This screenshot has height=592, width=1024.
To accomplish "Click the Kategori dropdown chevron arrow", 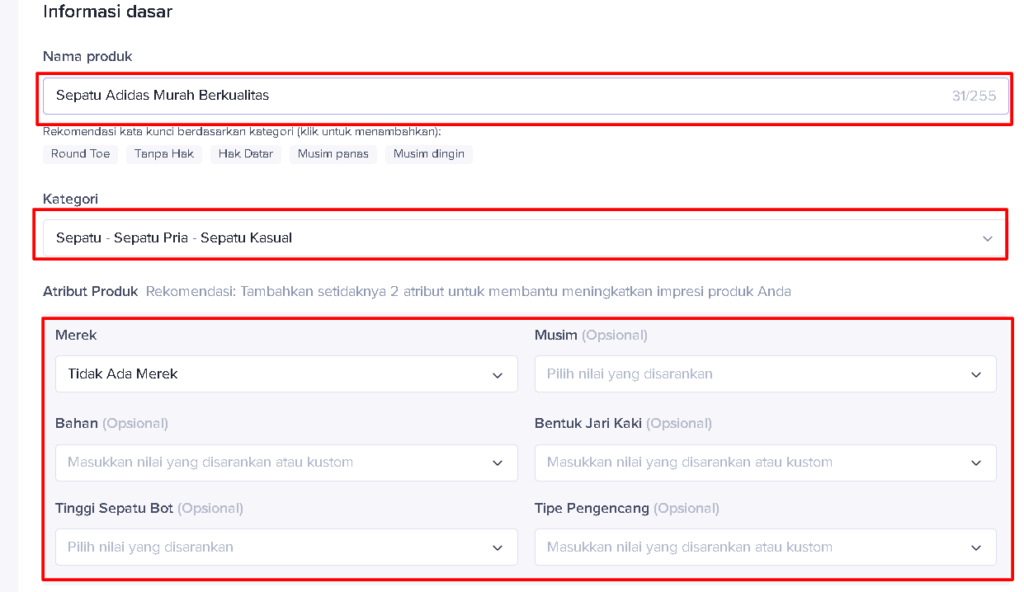I will tap(987, 239).
